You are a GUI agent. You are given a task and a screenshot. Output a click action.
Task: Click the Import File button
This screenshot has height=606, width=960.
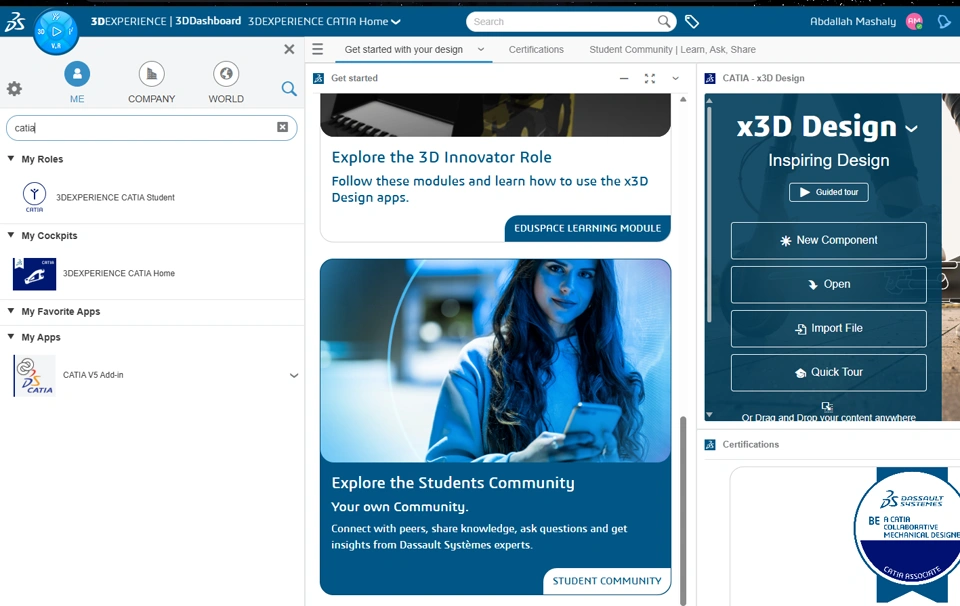(x=828, y=329)
